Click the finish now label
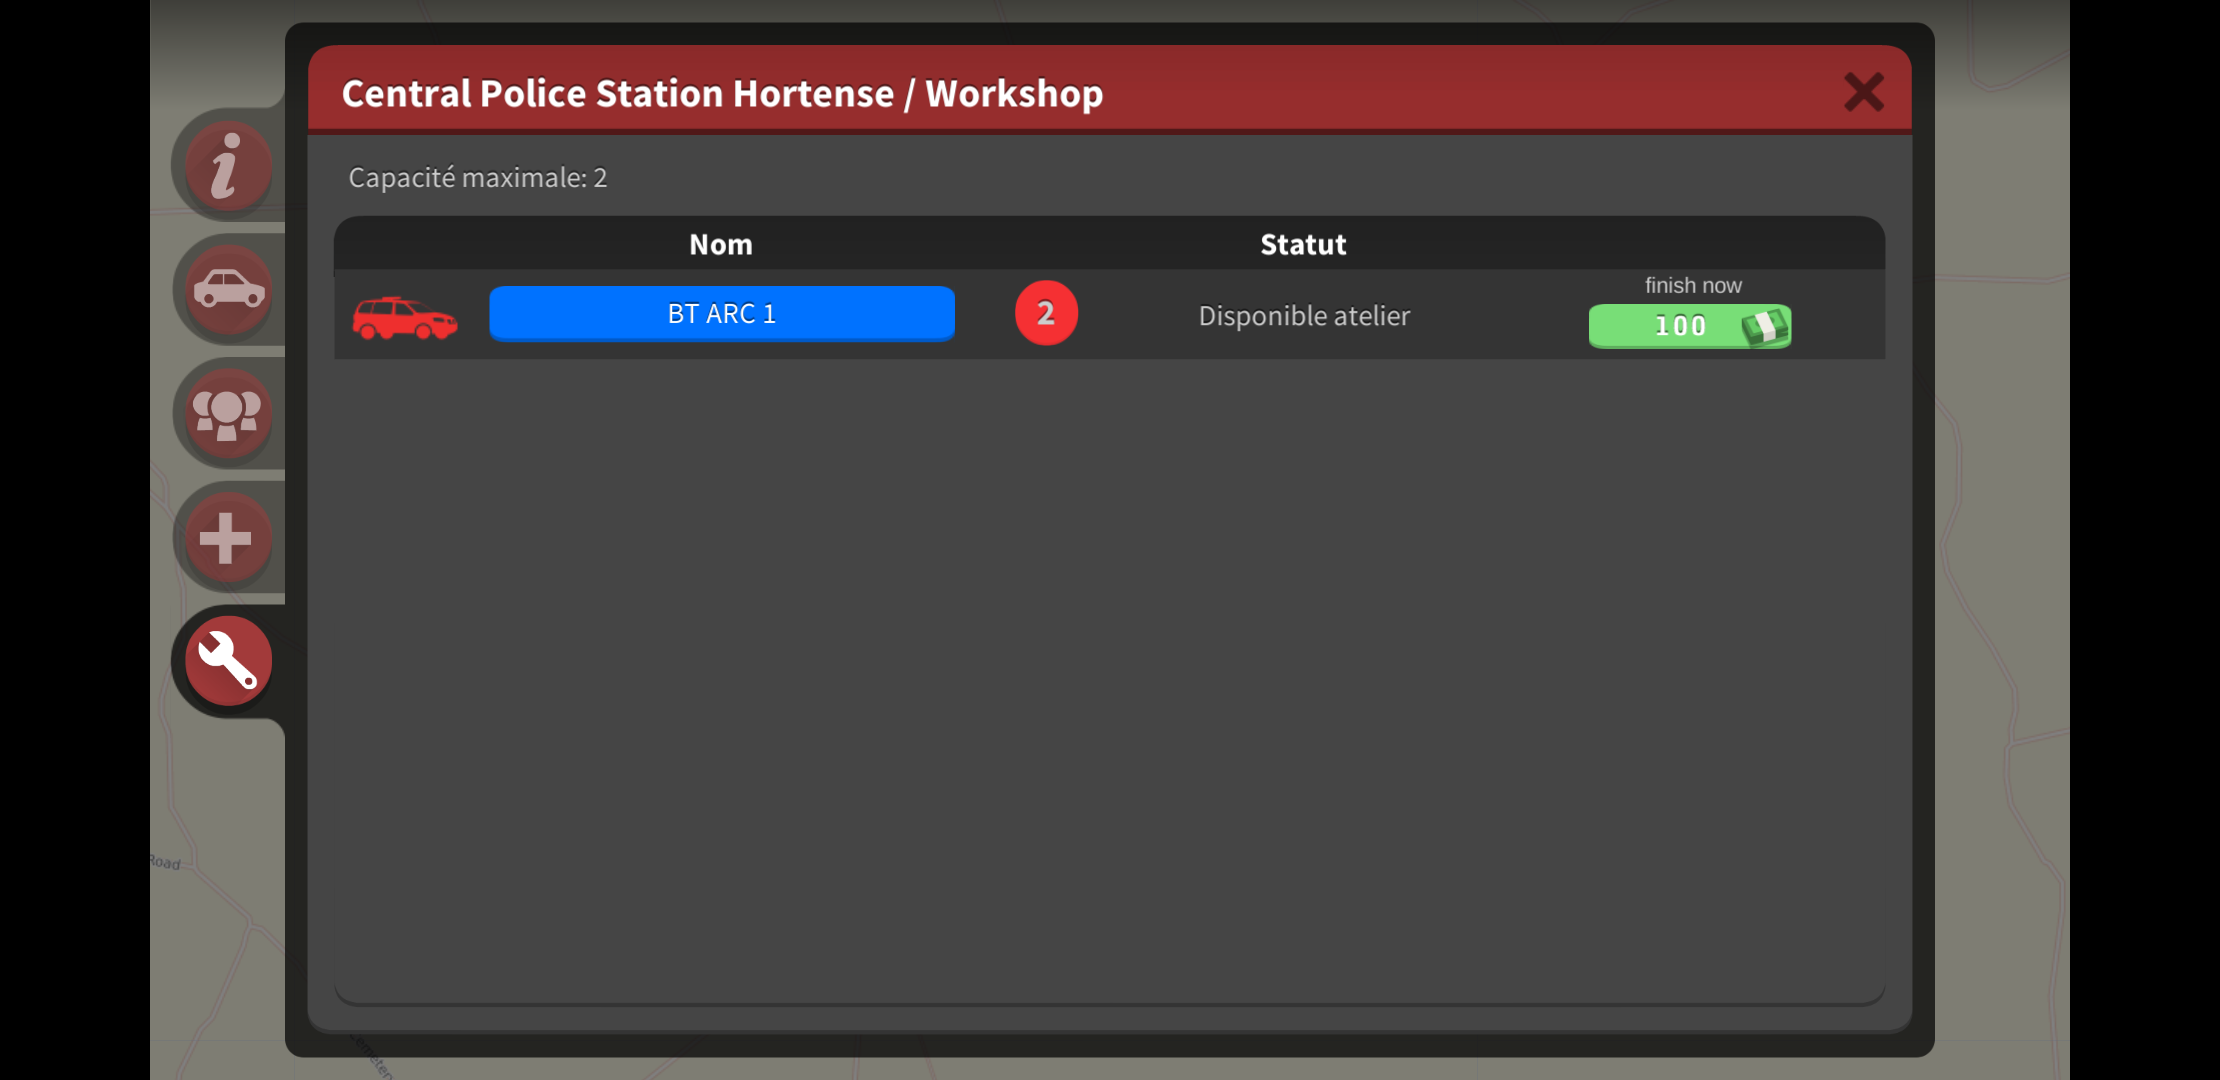2220x1080 pixels. pos(1693,286)
